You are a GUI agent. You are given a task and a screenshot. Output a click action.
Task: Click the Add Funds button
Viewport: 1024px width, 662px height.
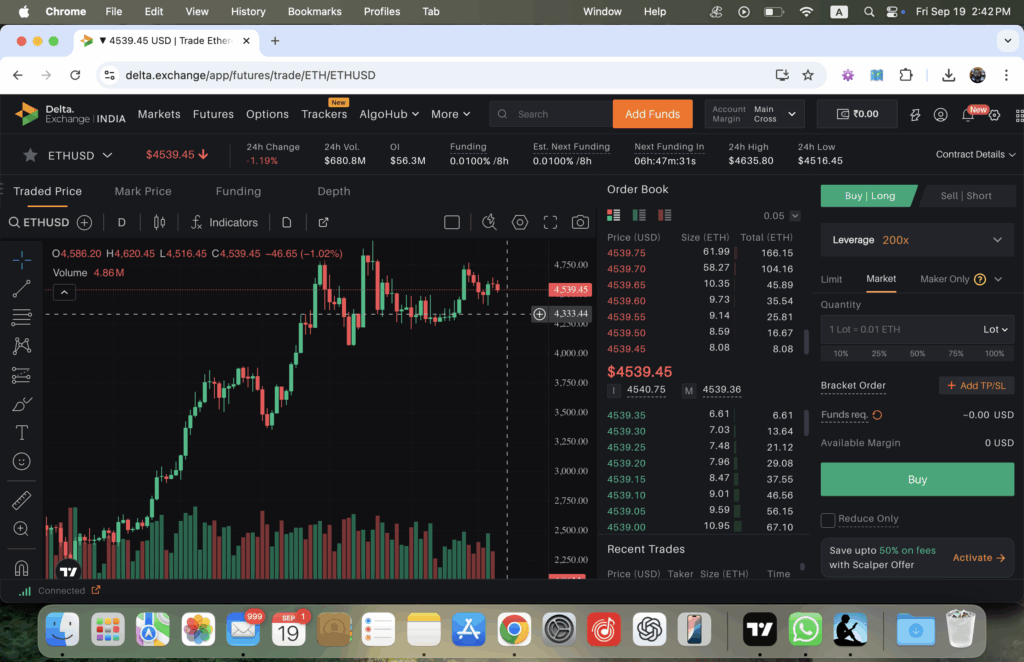click(652, 114)
